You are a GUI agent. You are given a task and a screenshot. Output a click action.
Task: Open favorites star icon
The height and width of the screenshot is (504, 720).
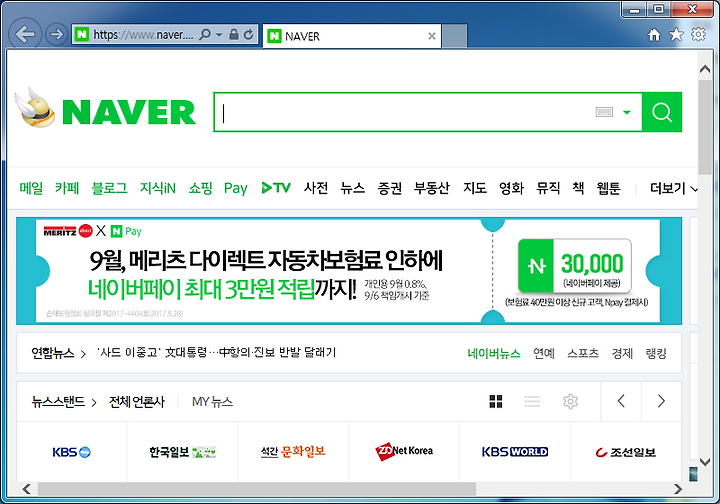tap(676, 34)
